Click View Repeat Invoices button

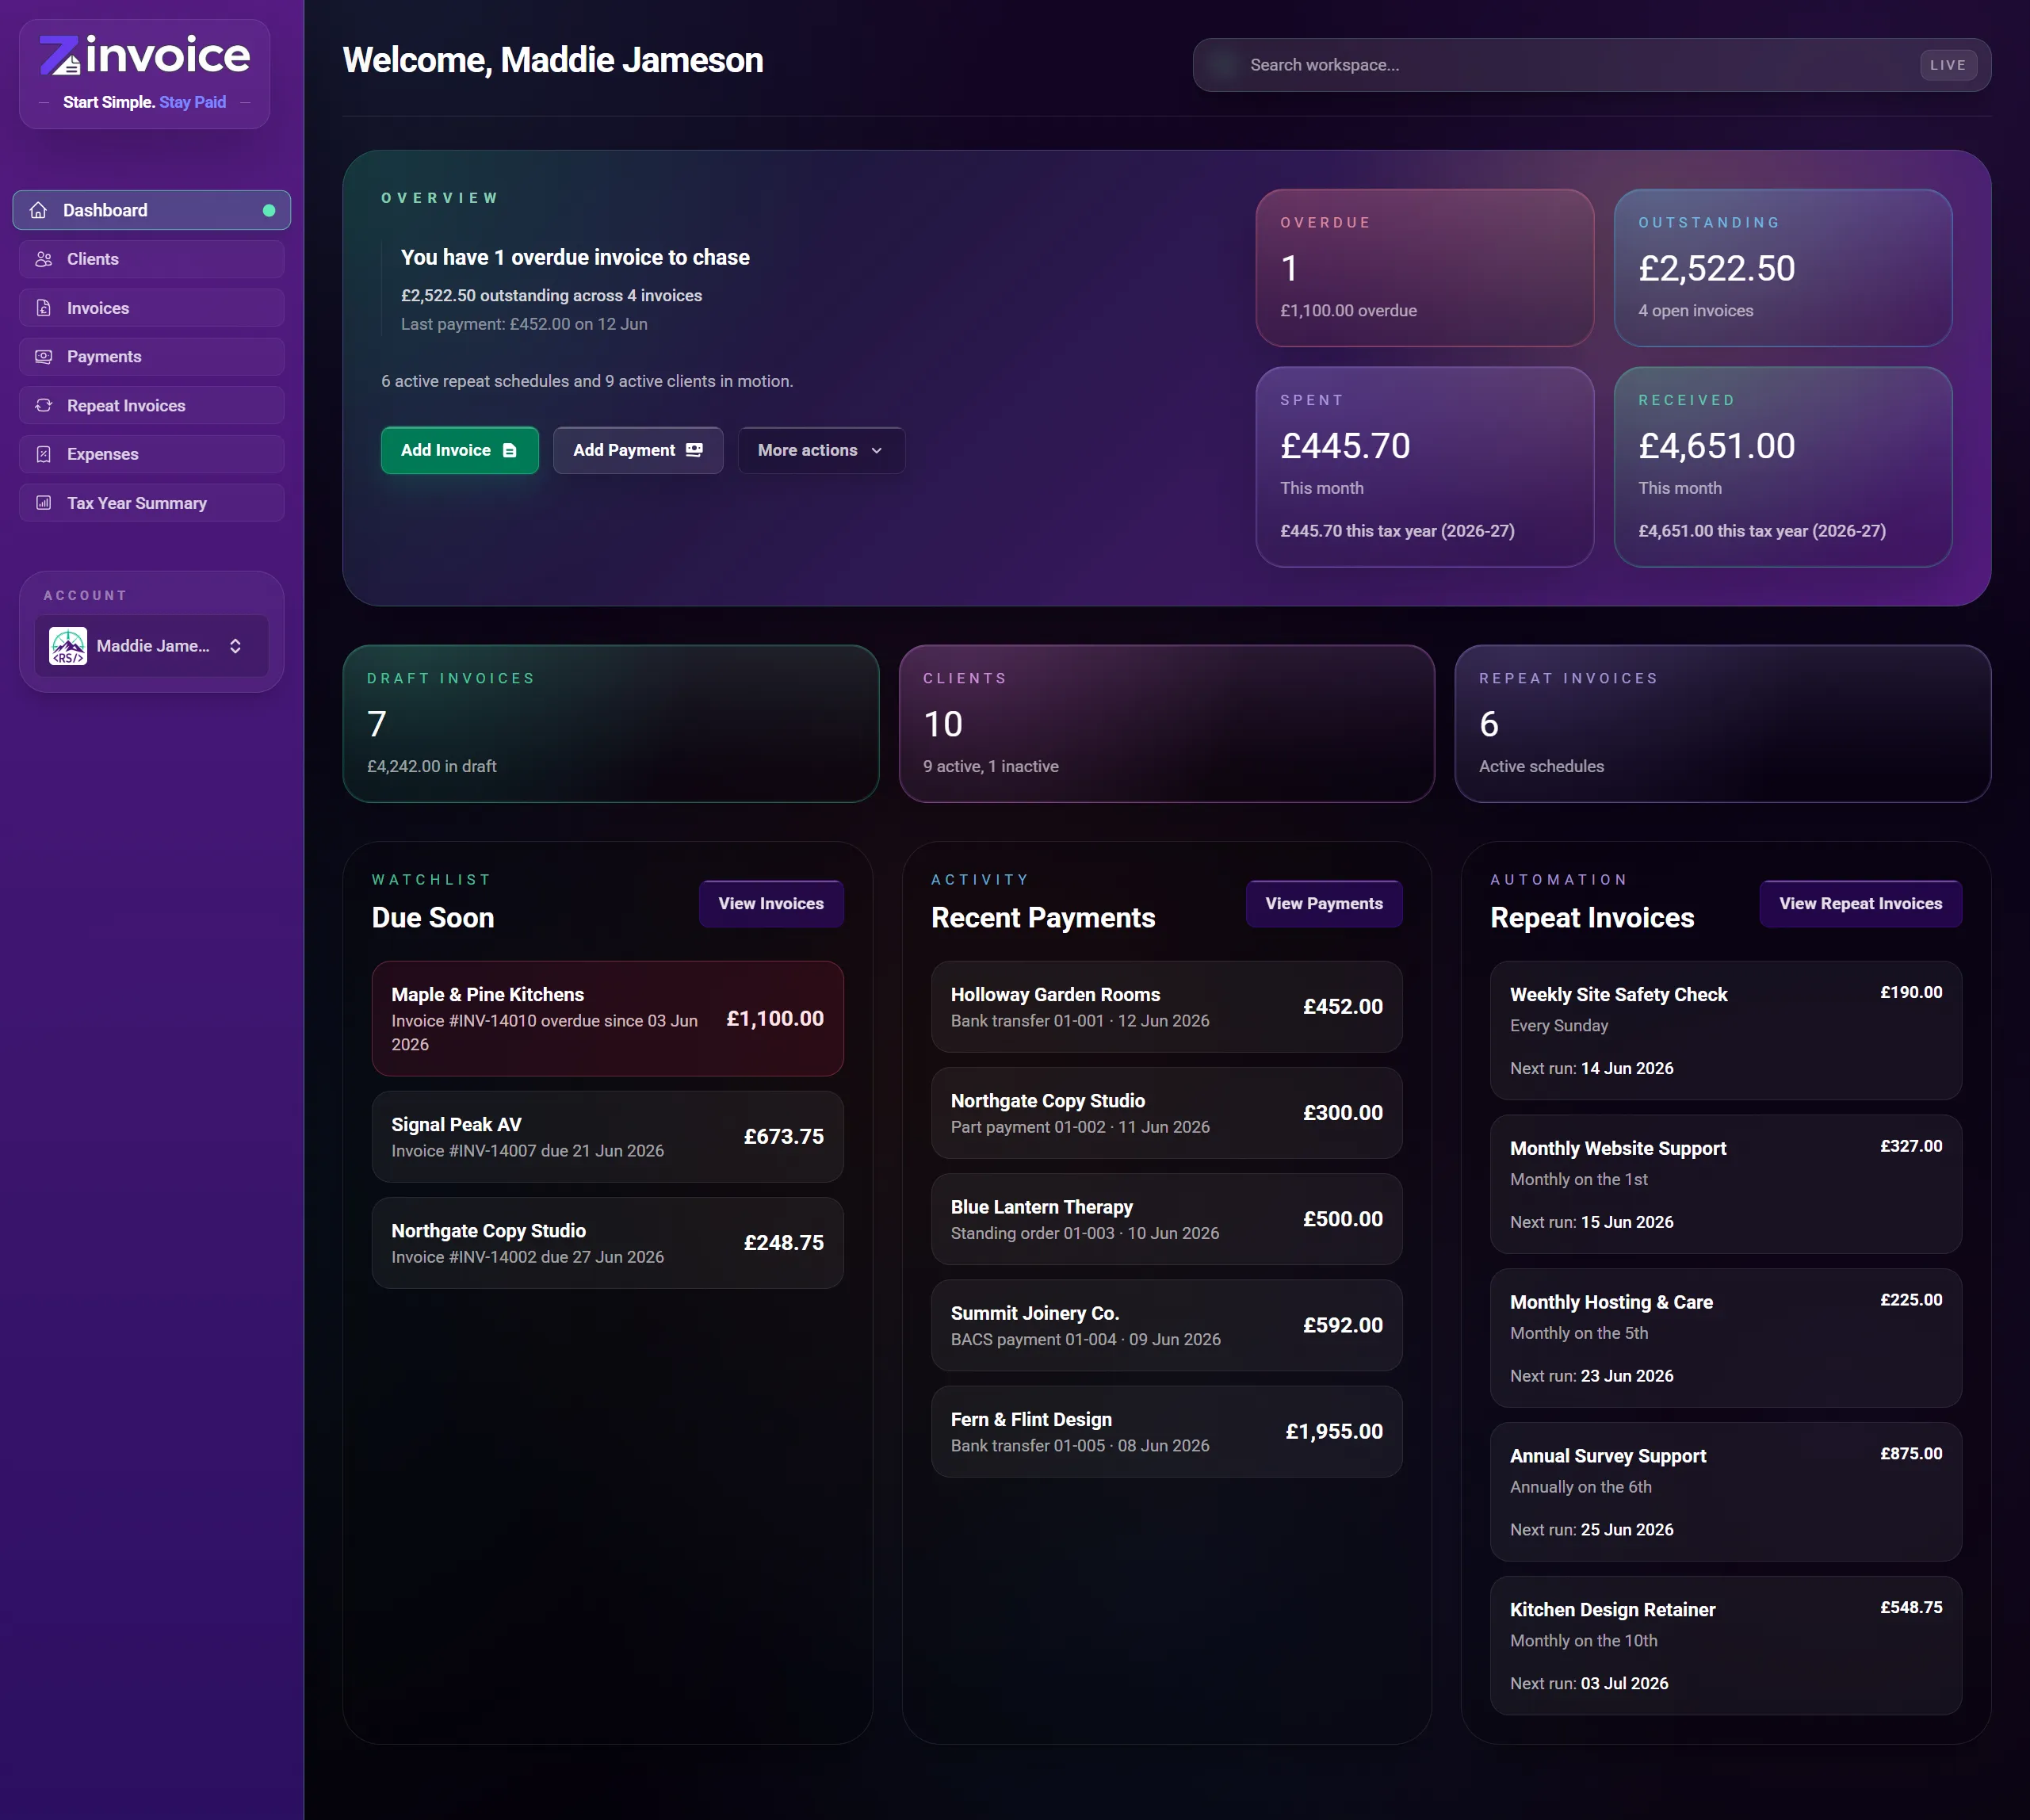click(x=1861, y=904)
